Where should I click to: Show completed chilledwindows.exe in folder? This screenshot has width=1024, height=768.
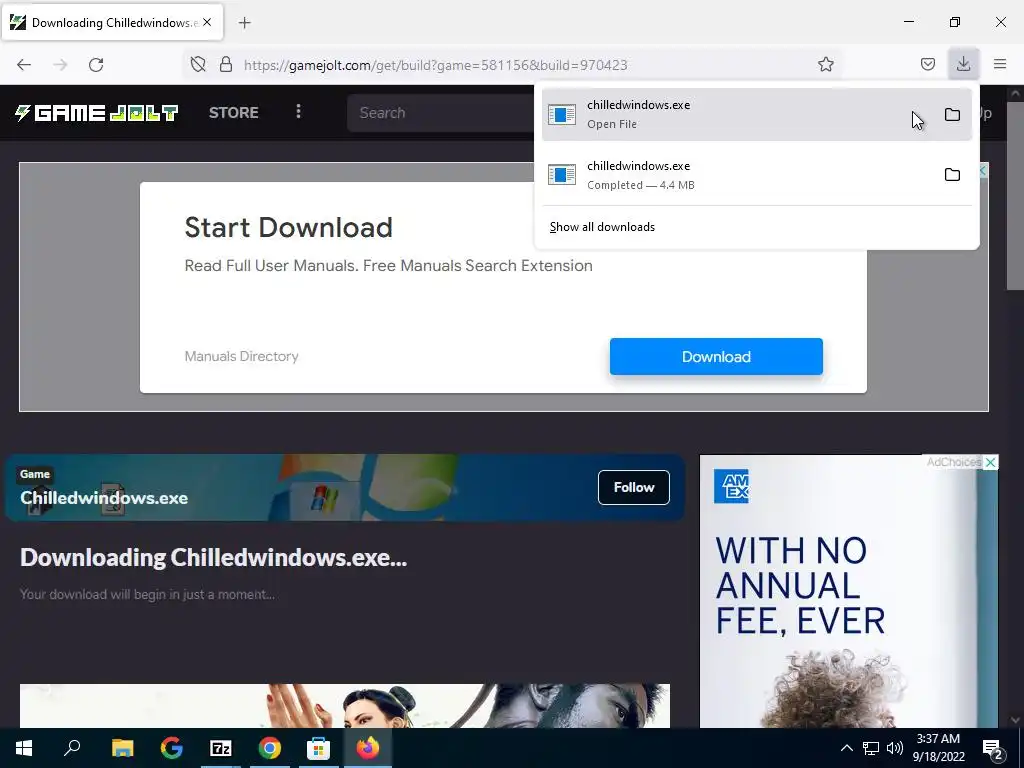952,175
